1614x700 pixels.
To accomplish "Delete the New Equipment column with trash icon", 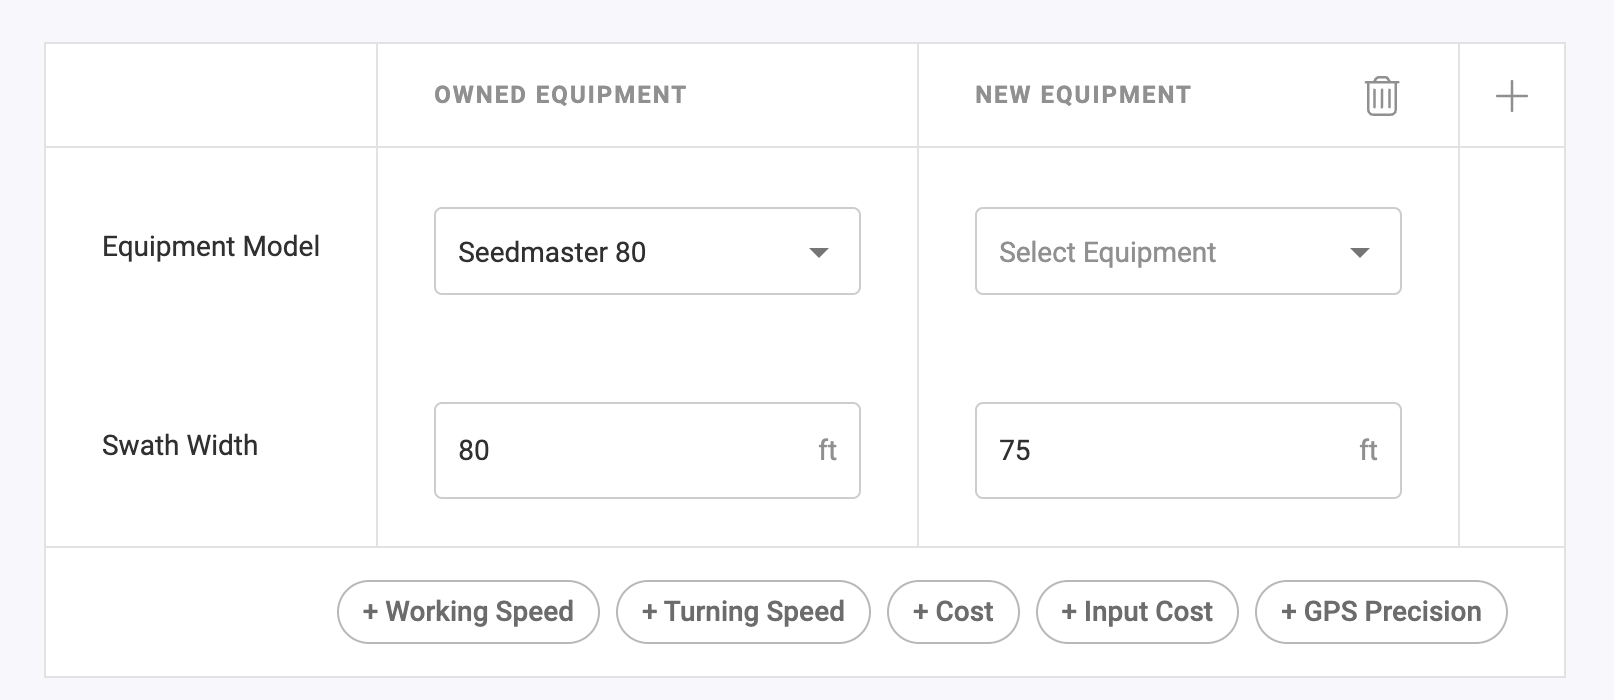I will pos(1381,96).
